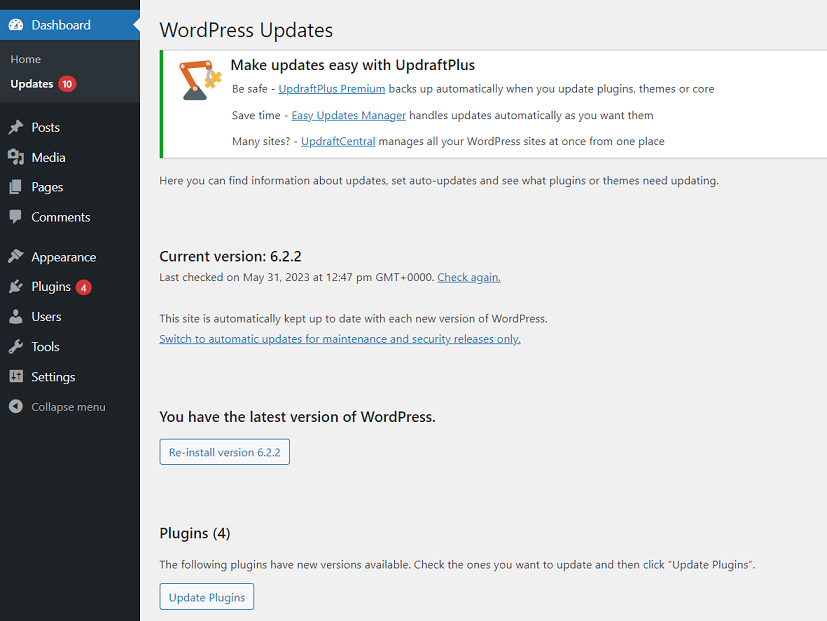Open Appearance via the paintbrush icon
Viewport: 827px width, 621px height.
point(14,257)
